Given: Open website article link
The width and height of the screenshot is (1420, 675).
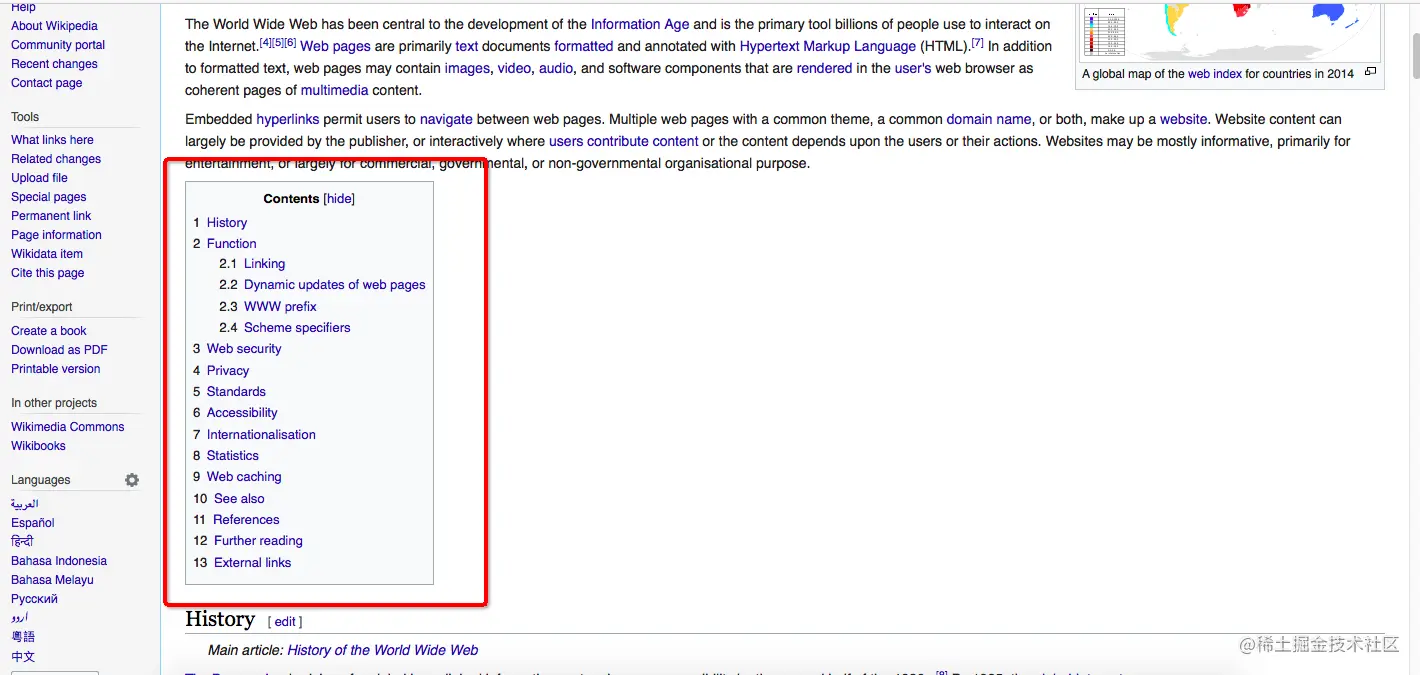Looking at the screenshot, I should [1183, 119].
